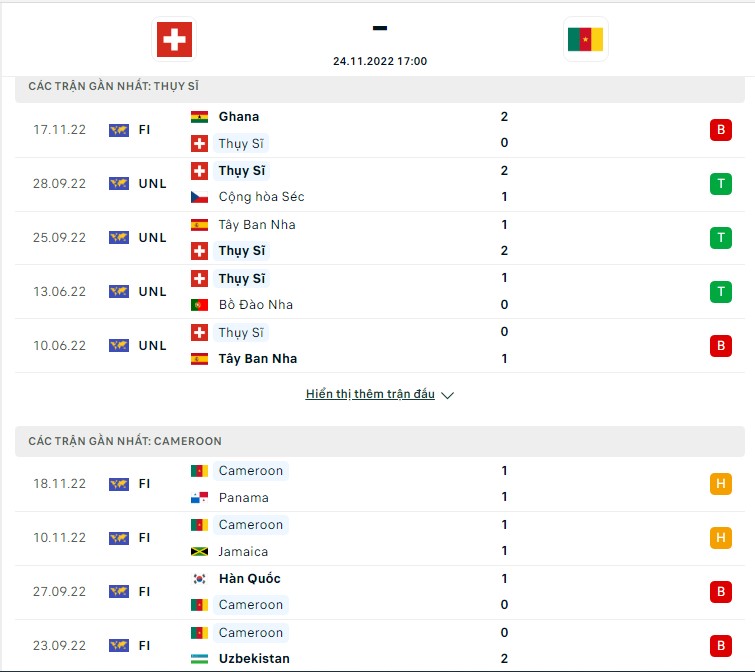The height and width of the screenshot is (672, 755).
Task: Click the South Korea flag icon
Action: pyautogui.click(x=199, y=579)
